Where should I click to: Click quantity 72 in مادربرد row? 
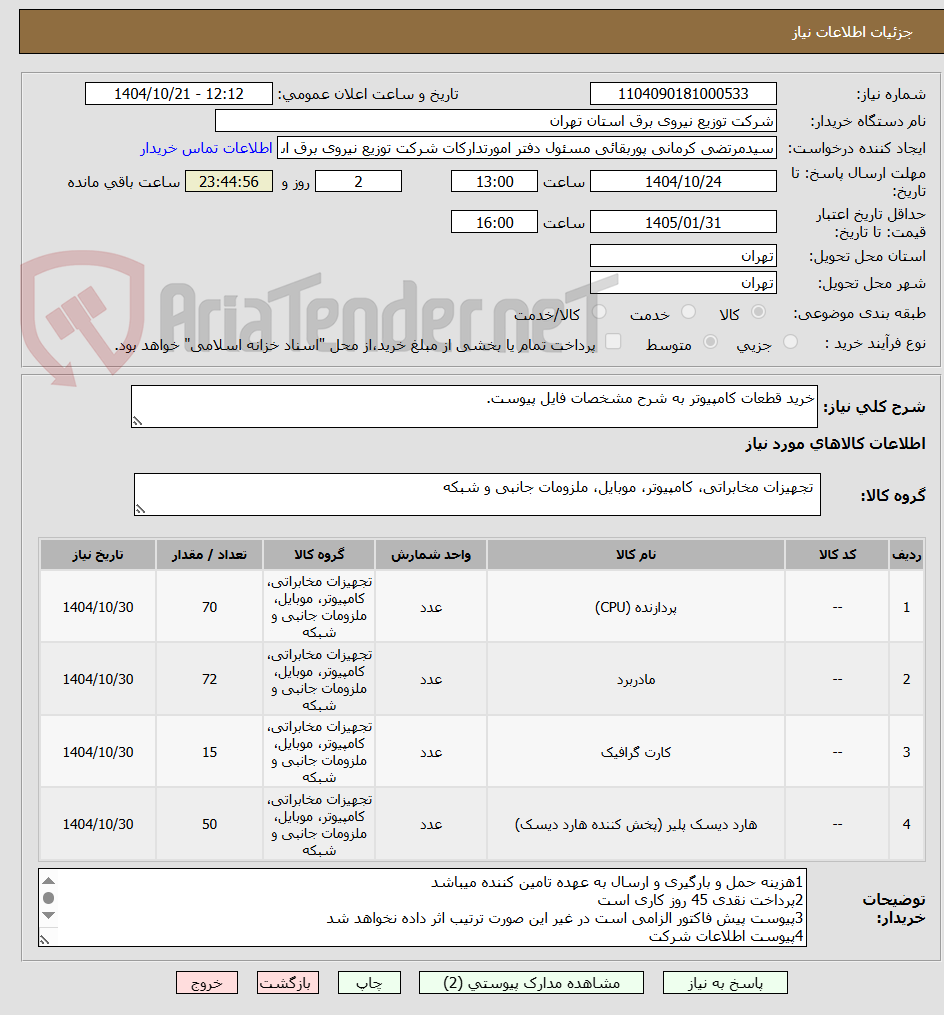click(x=209, y=680)
